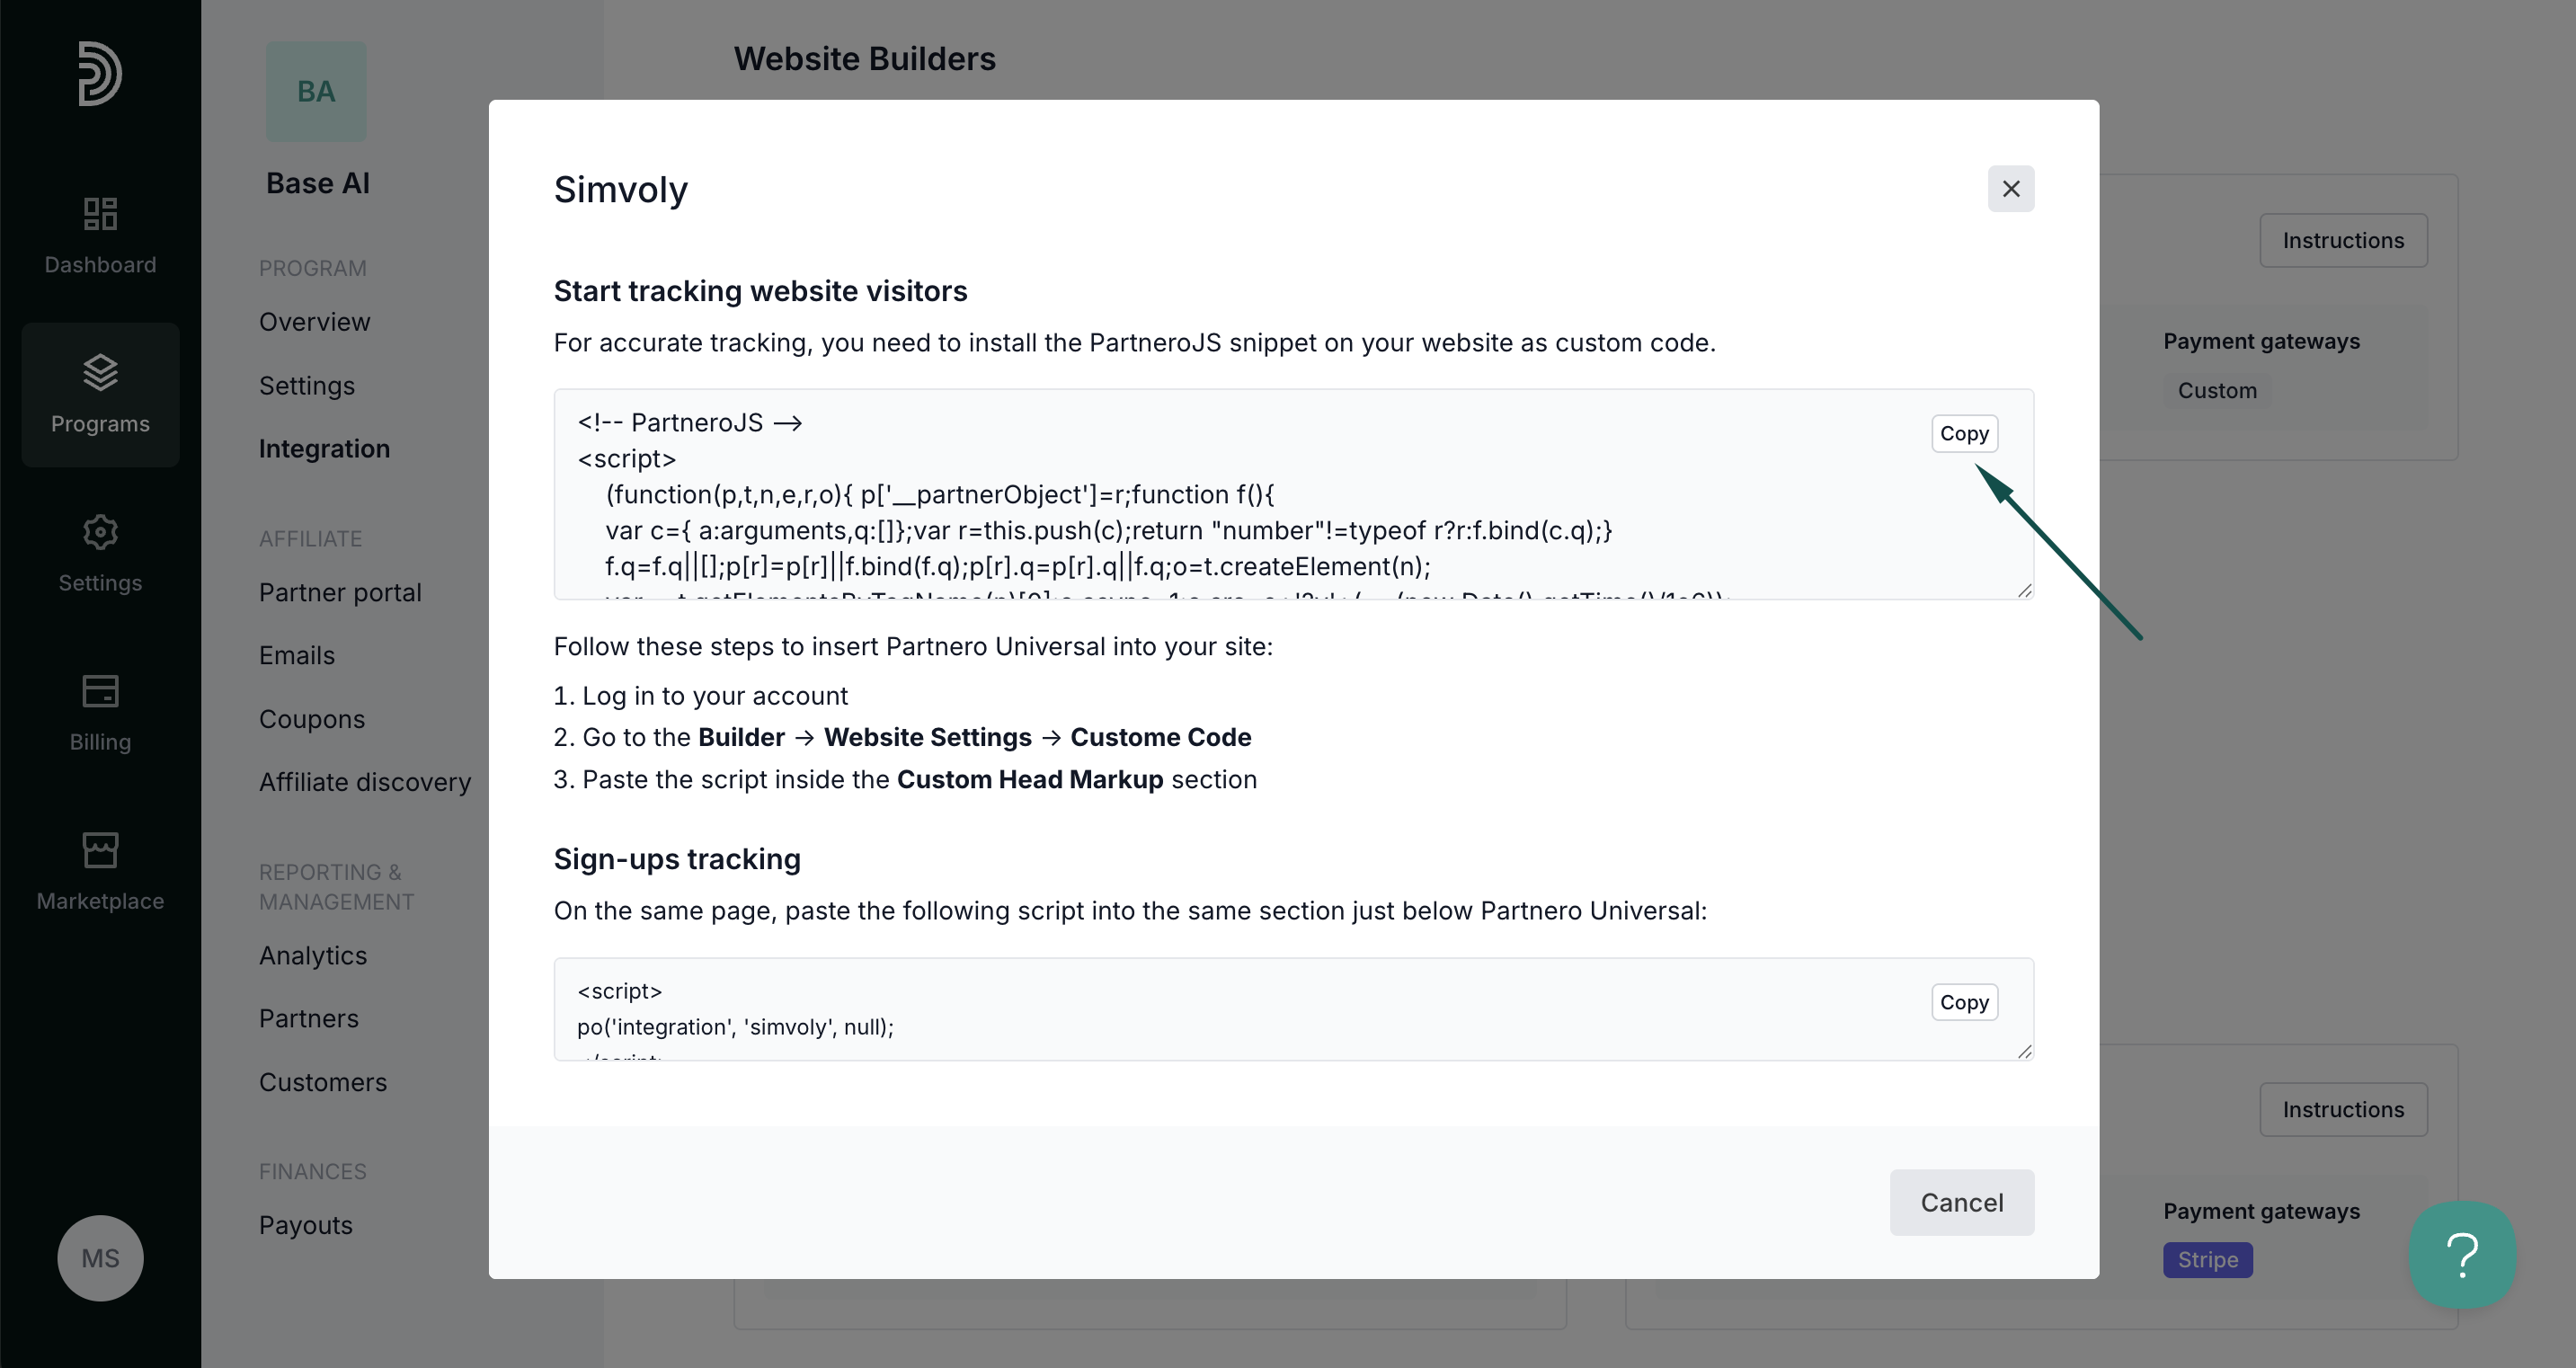Open the Coupons menu item
This screenshot has height=1368, width=2576.
pyautogui.click(x=312, y=719)
